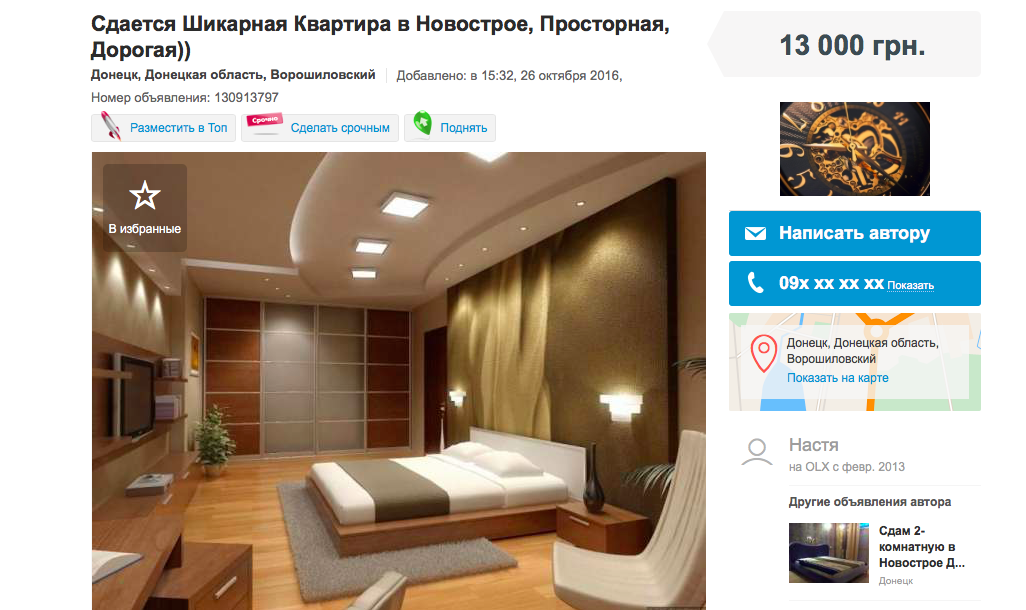Reveal phone number via Показать link
The height and width of the screenshot is (610, 1026).
click(910, 285)
